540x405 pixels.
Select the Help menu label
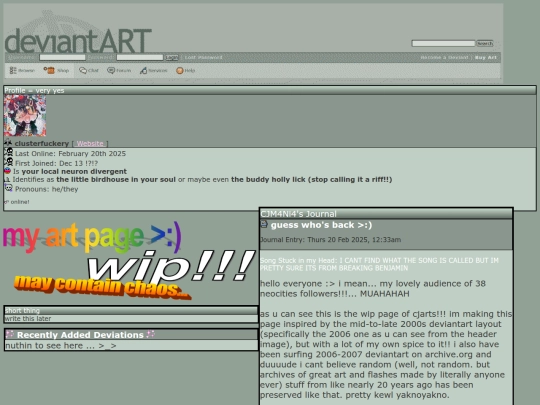coord(190,71)
